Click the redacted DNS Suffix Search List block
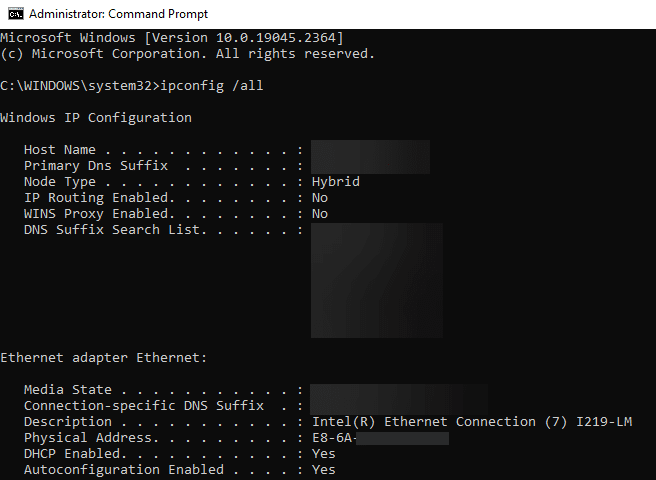656x480 pixels. tap(377, 280)
